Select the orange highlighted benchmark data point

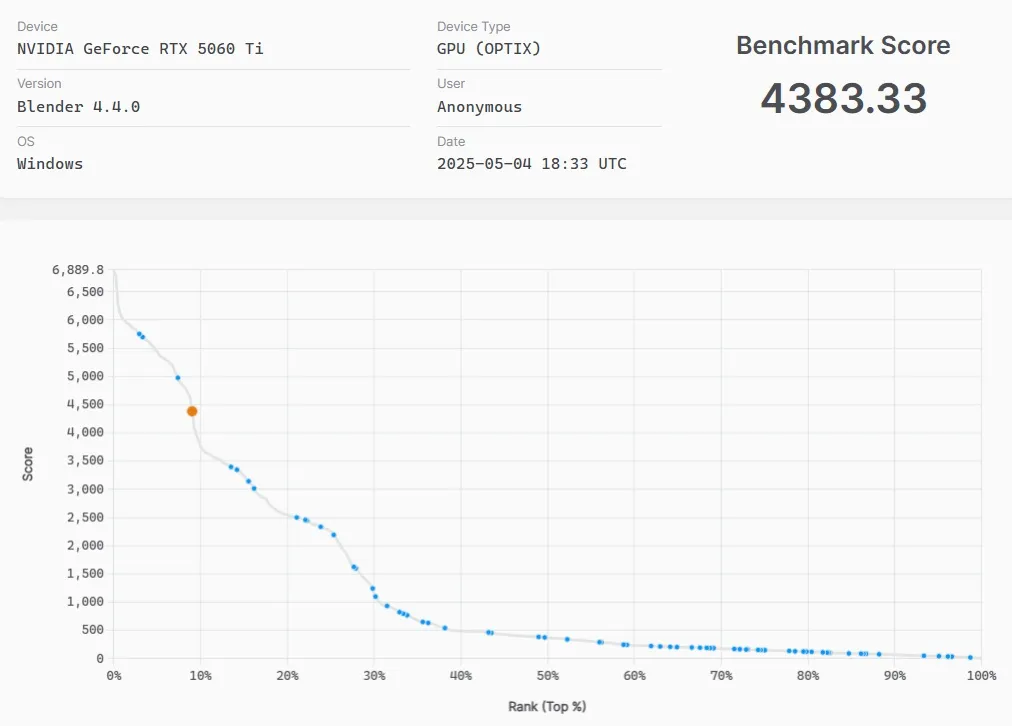(191, 410)
